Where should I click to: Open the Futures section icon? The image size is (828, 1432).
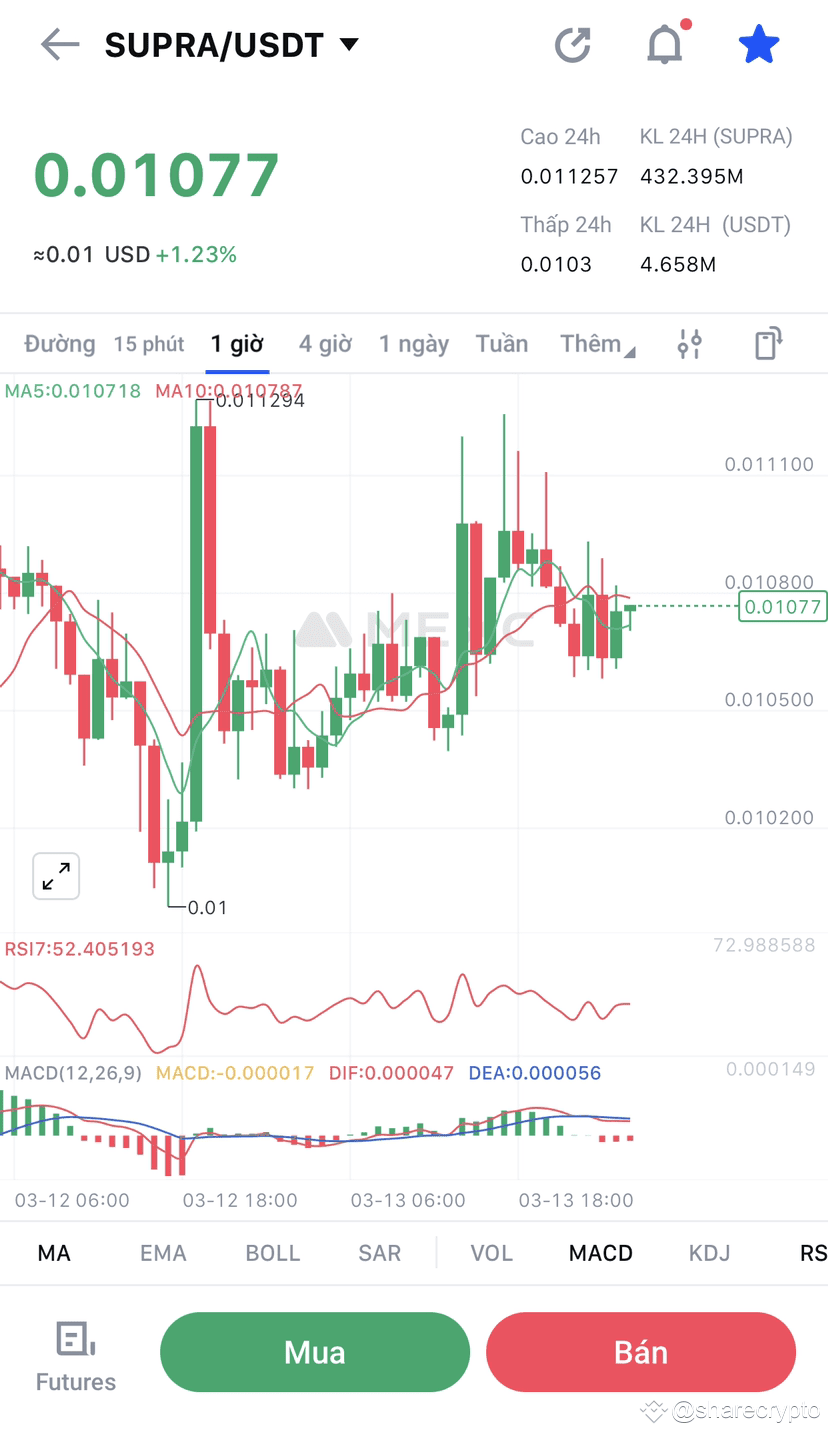76,1356
